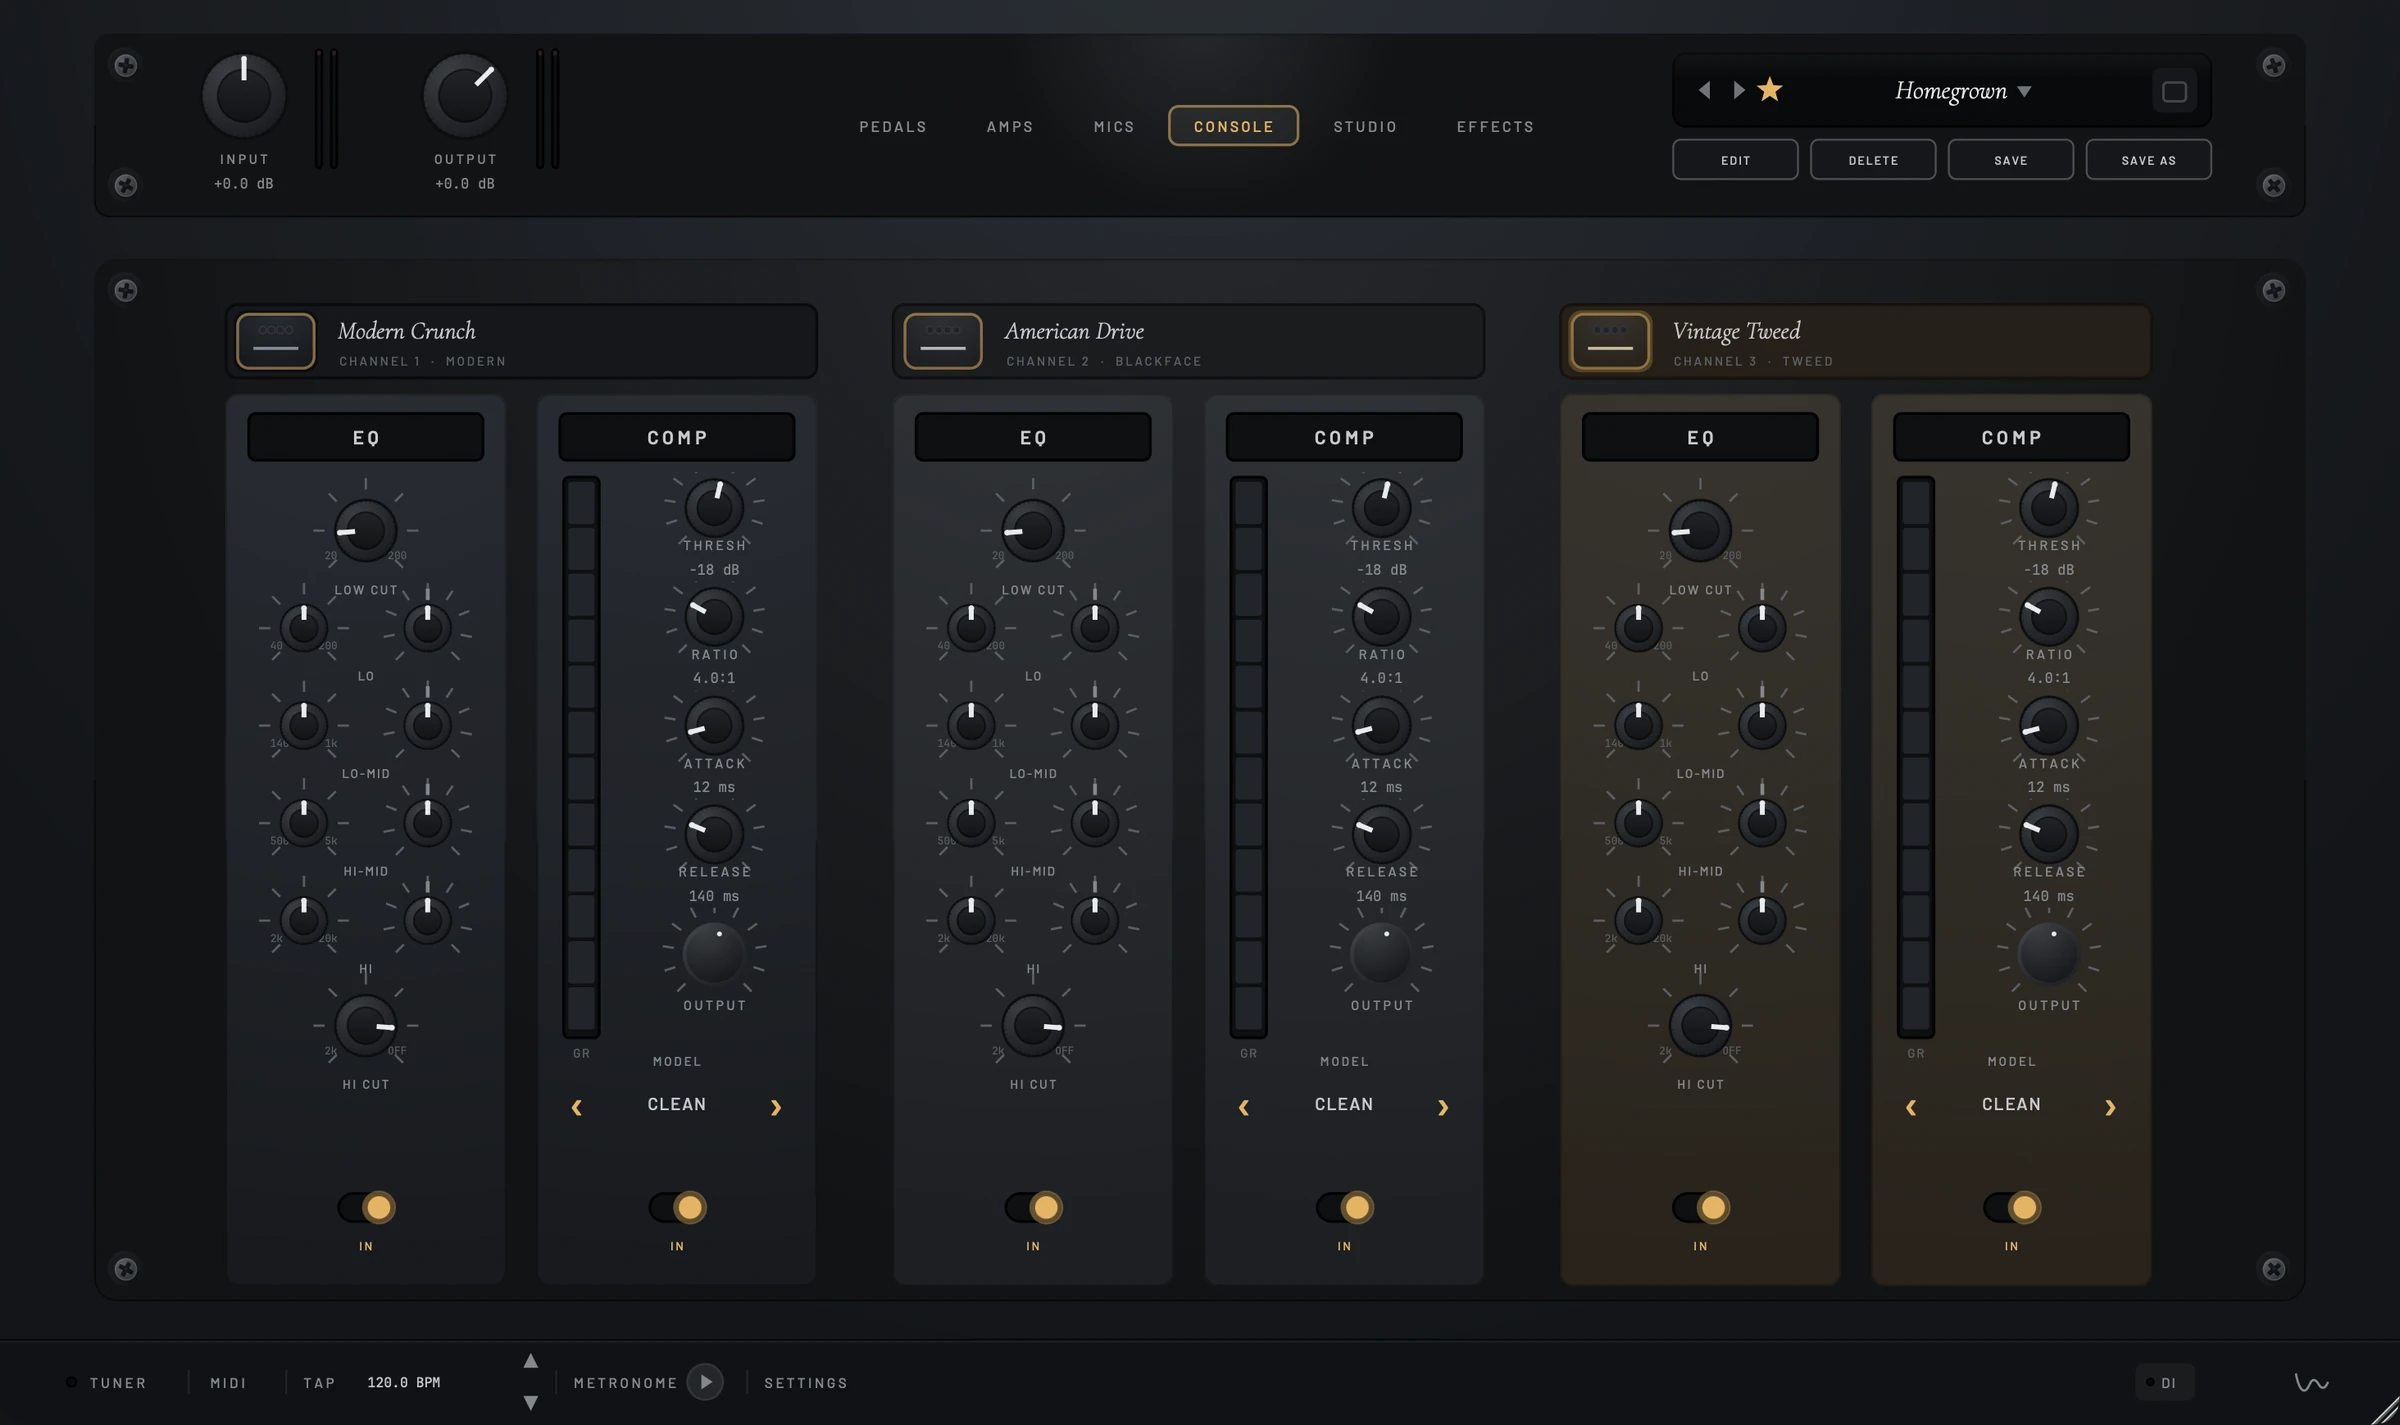The image size is (2400, 1425).
Task: Click the EDIT preset button
Action: pyautogui.click(x=1735, y=160)
